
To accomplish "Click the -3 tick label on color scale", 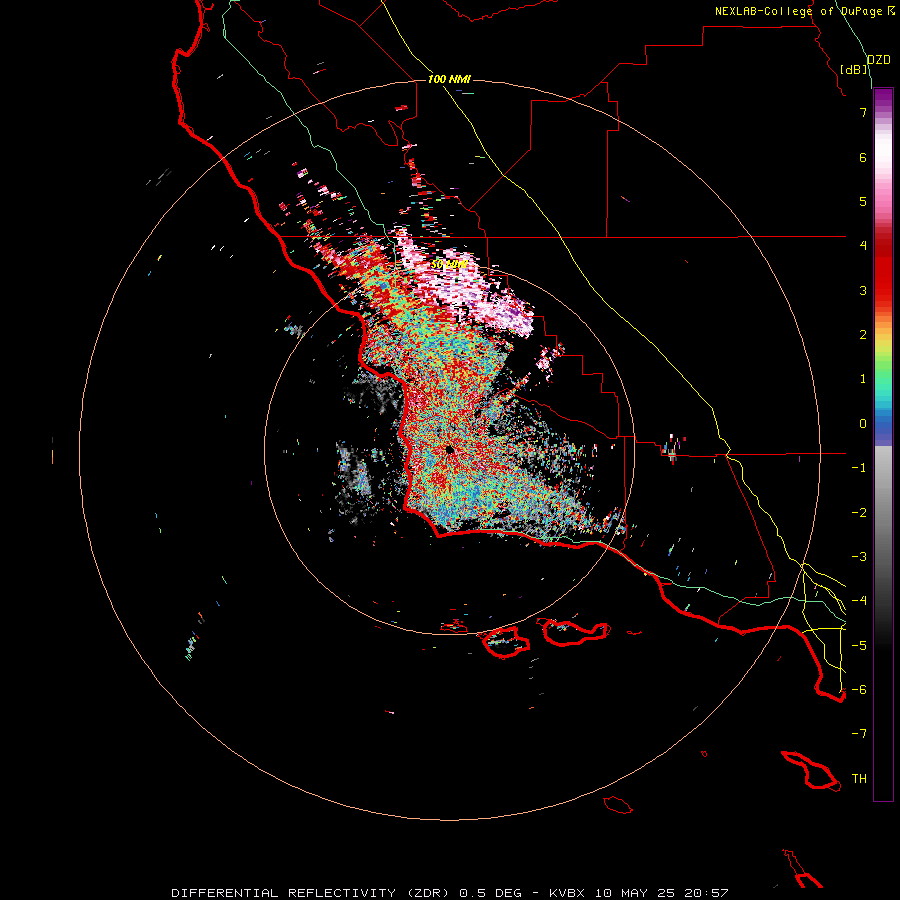I will tap(859, 557).
